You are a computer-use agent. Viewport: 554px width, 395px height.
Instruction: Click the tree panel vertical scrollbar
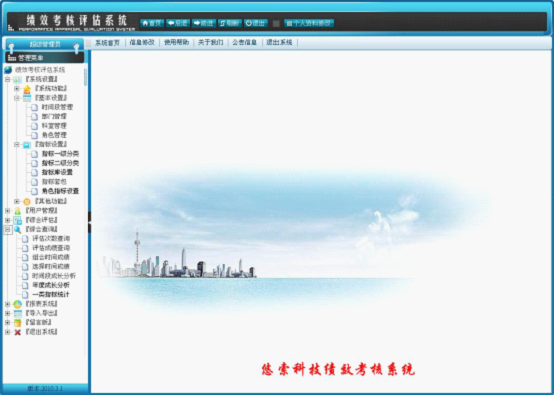[x=85, y=77]
